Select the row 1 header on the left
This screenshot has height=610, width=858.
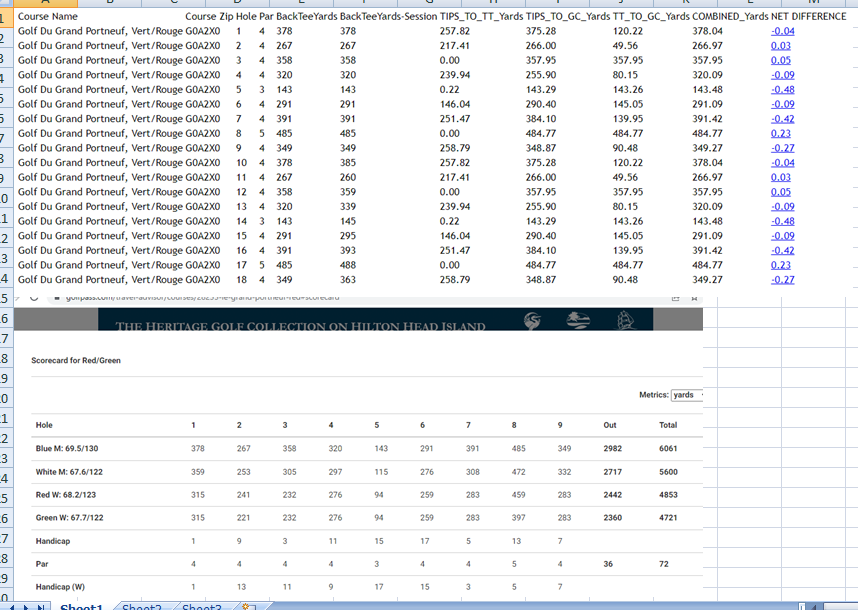(6, 18)
